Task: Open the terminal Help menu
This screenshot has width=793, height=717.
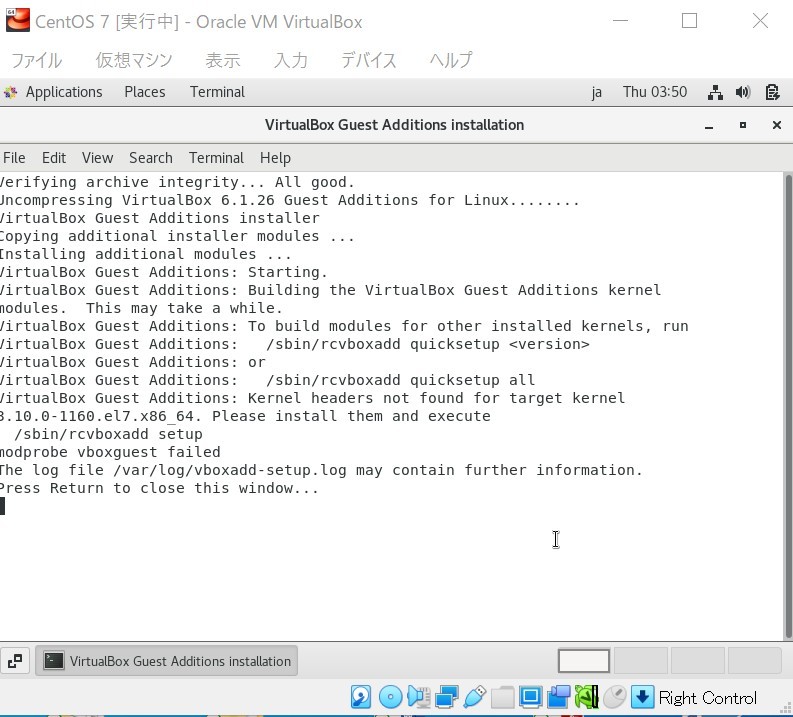Action: coord(275,158)
